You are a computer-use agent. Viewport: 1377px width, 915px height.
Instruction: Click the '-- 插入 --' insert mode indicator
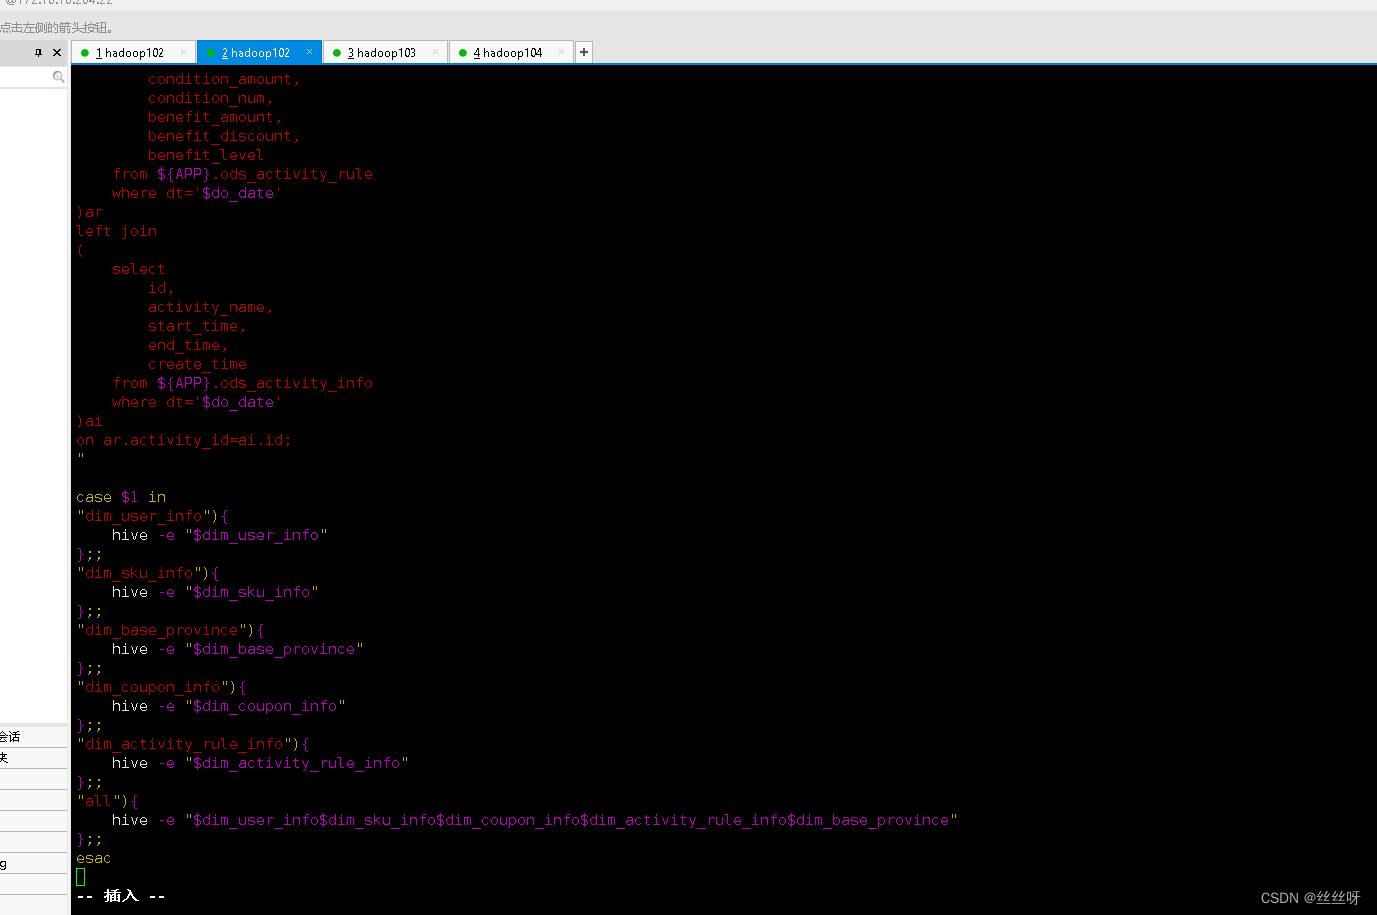pyautogui.click(x=121, y=896)
